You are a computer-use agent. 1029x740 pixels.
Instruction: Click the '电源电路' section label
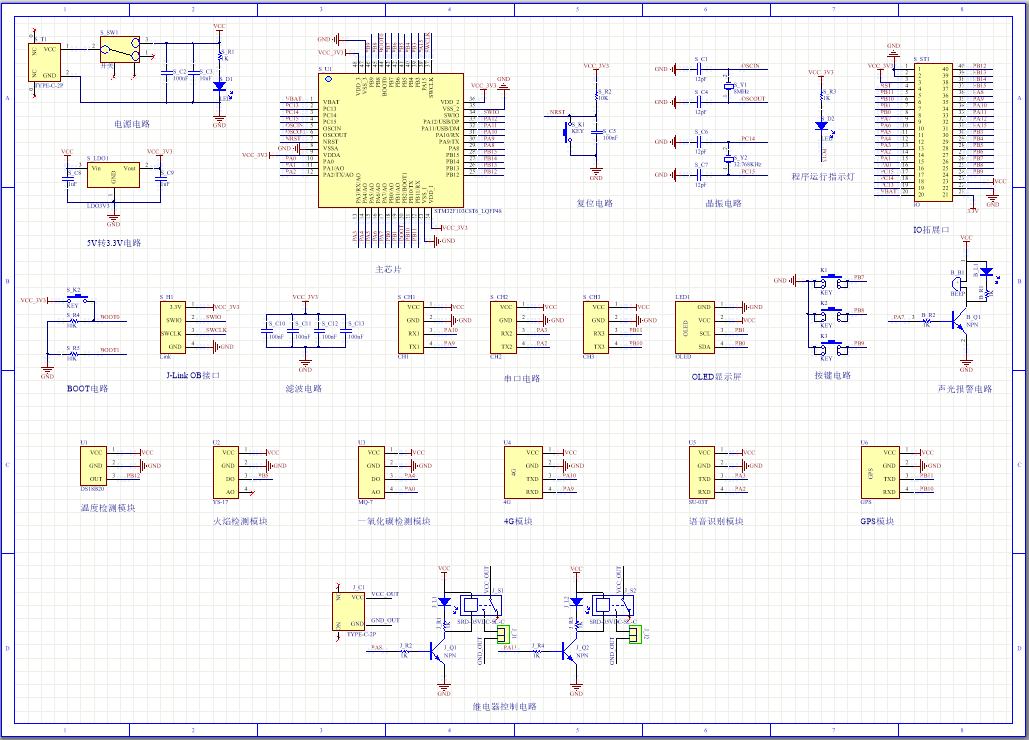pyautogui.click(x=132, y=124)
